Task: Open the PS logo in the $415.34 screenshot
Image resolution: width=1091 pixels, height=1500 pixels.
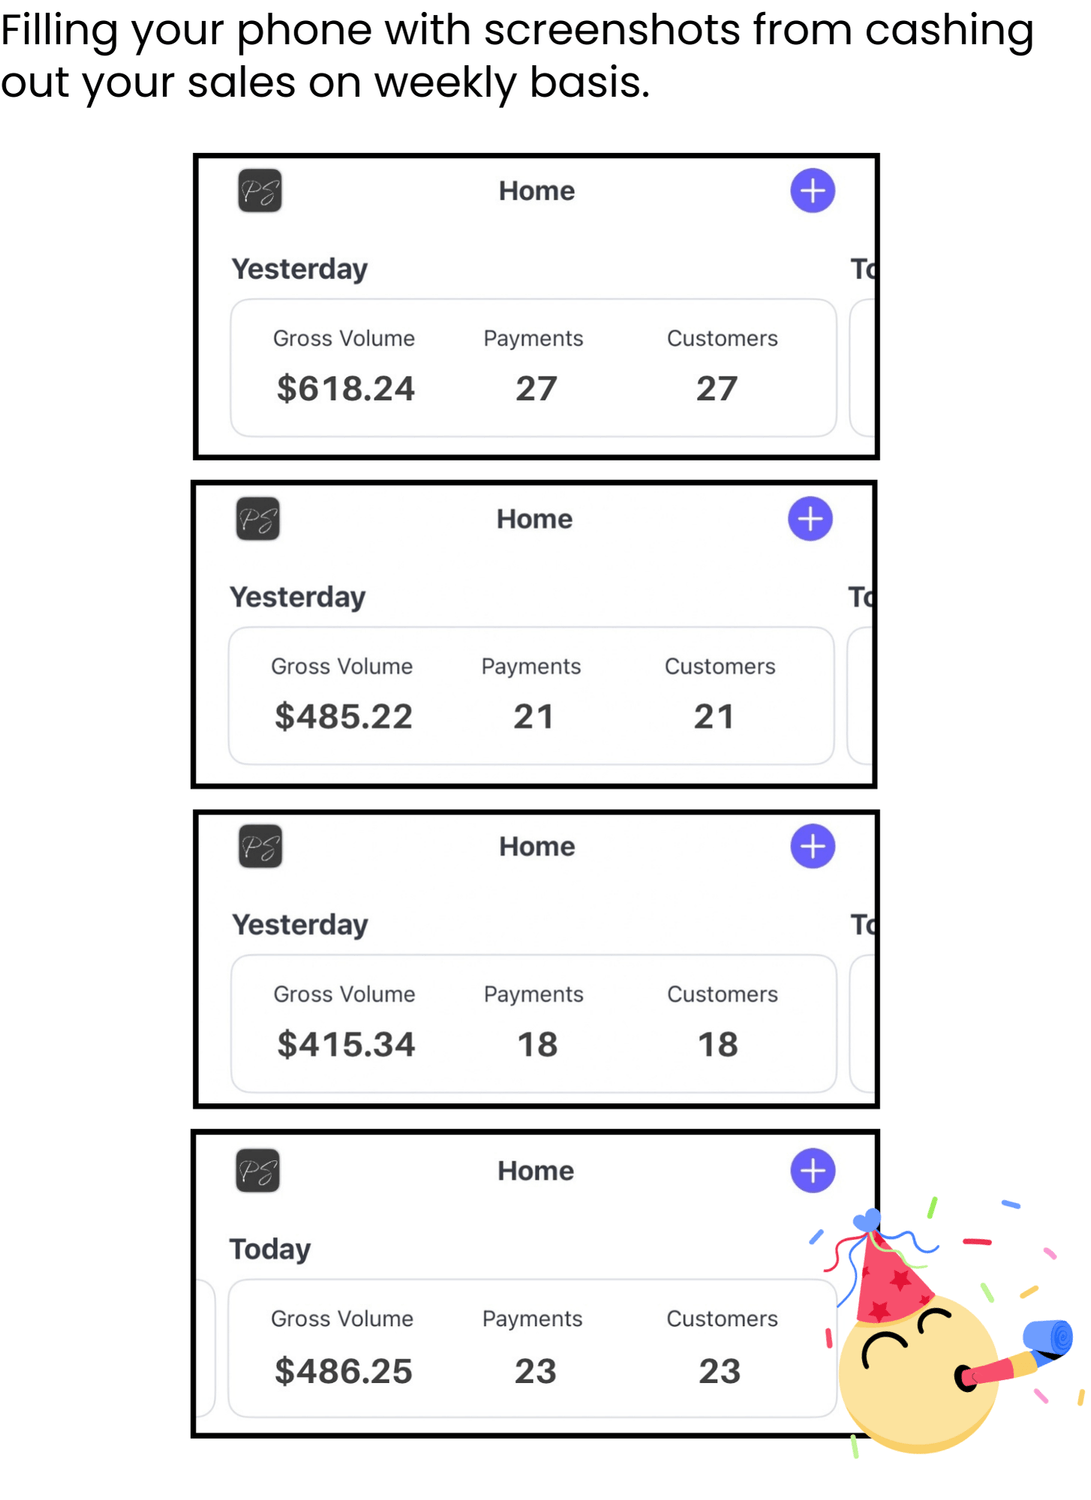Action: coord(260,847)
